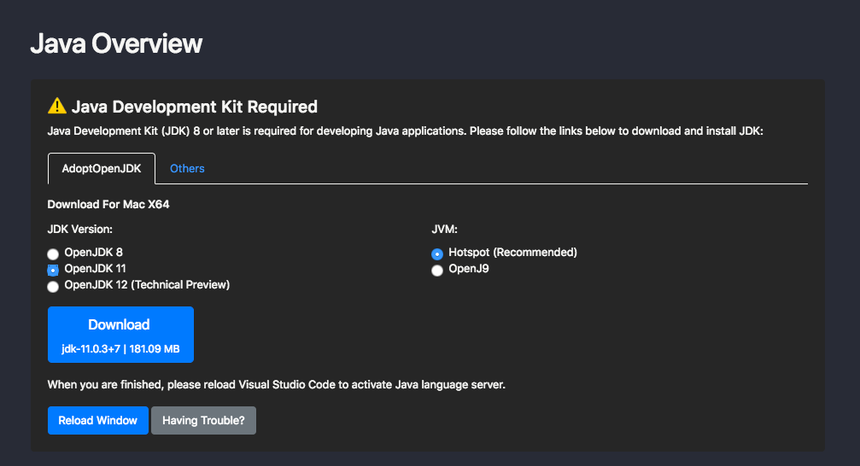Click the Reload Window button
Image resolution: width=860 pixels, height=466 pixels.
pyautogui.click(x=97, y=420)
